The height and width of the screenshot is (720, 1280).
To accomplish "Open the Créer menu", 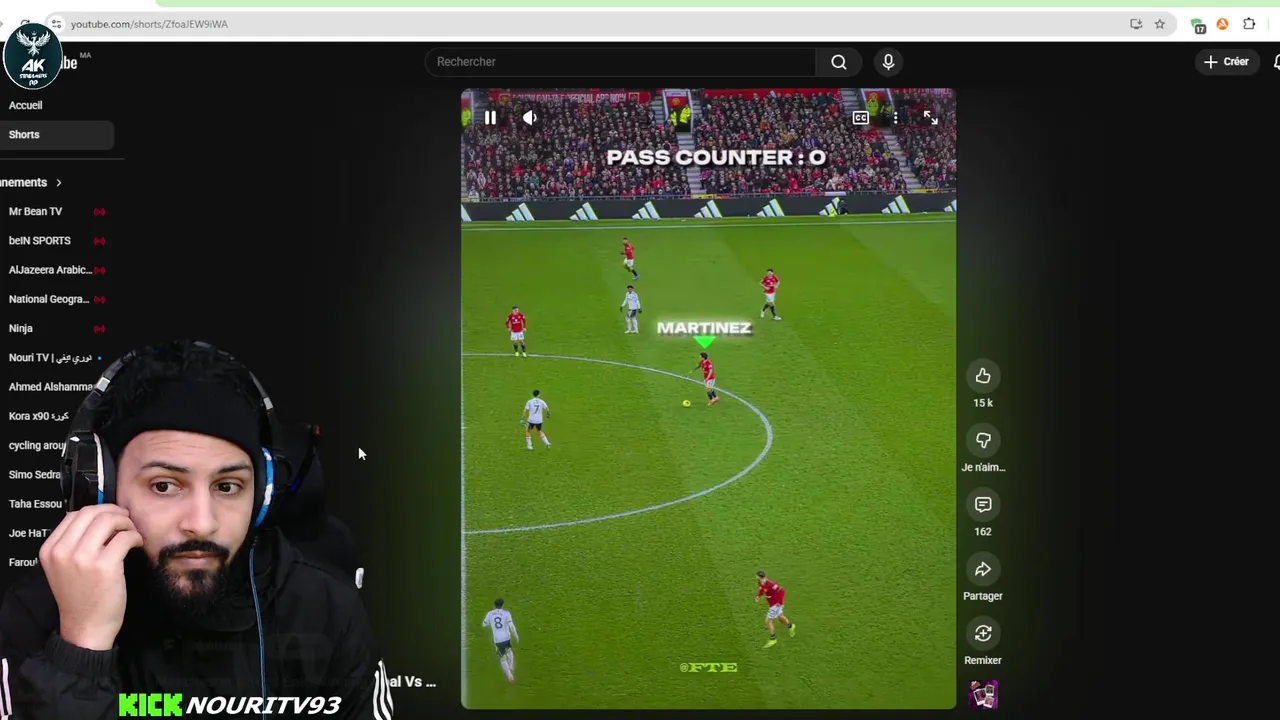I will [1227, 62].
